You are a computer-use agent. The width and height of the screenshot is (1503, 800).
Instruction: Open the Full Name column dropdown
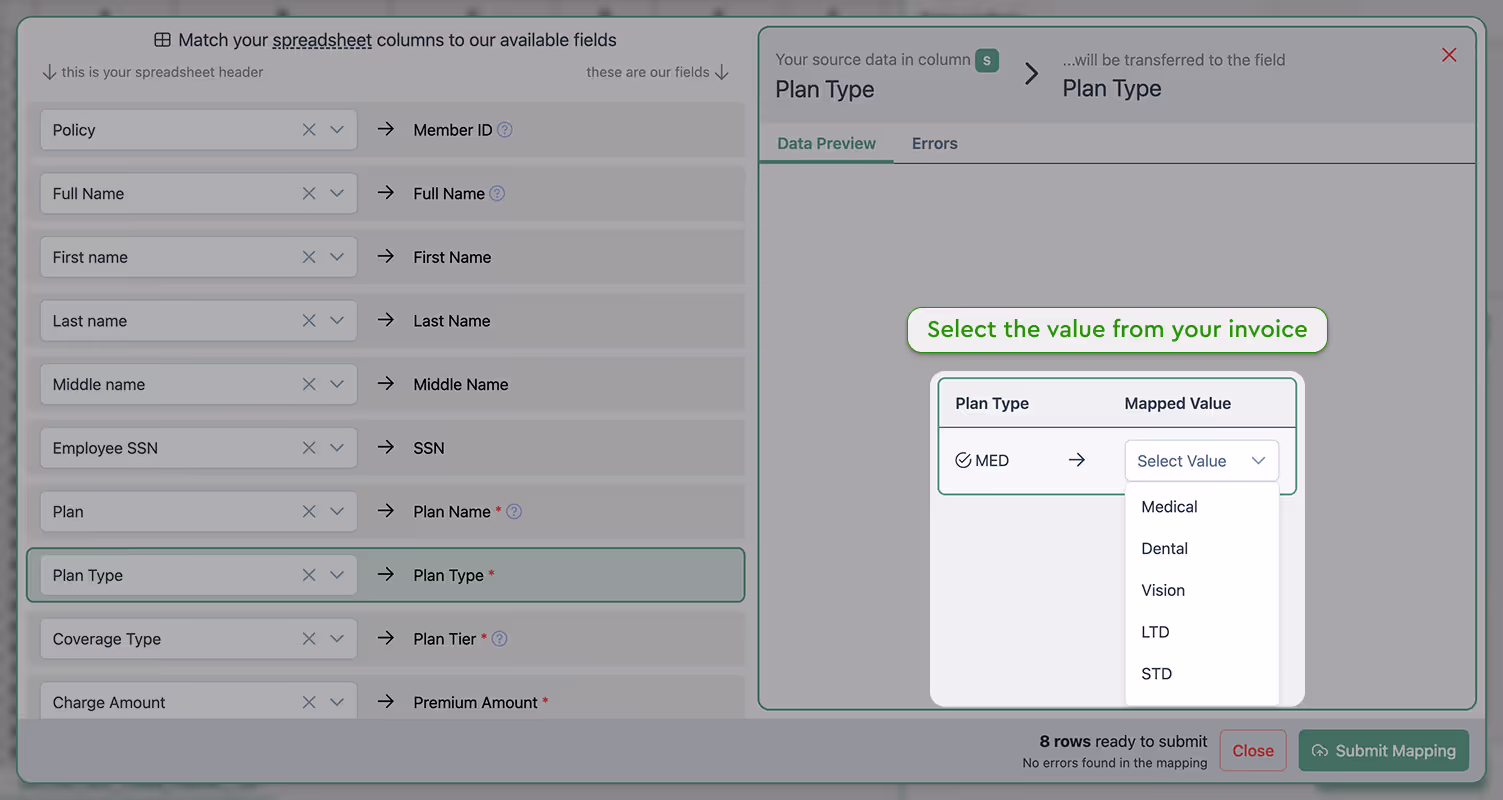point(337,194)
